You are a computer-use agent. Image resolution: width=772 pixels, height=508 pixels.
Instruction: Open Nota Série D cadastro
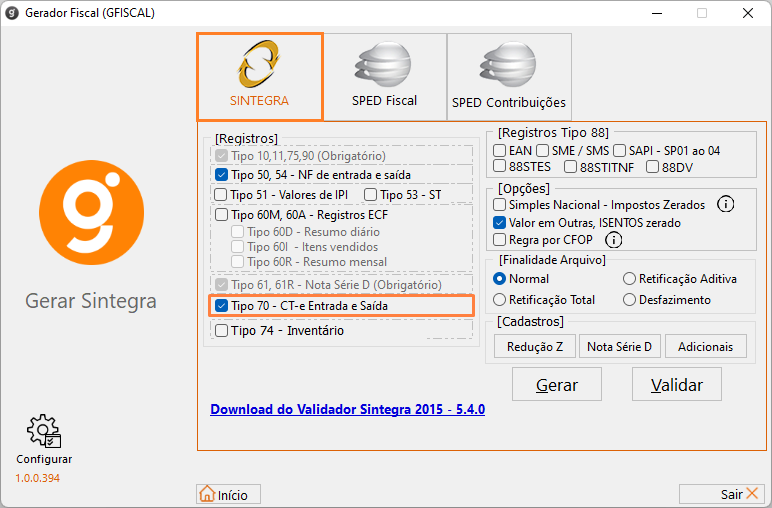[619, 346]
